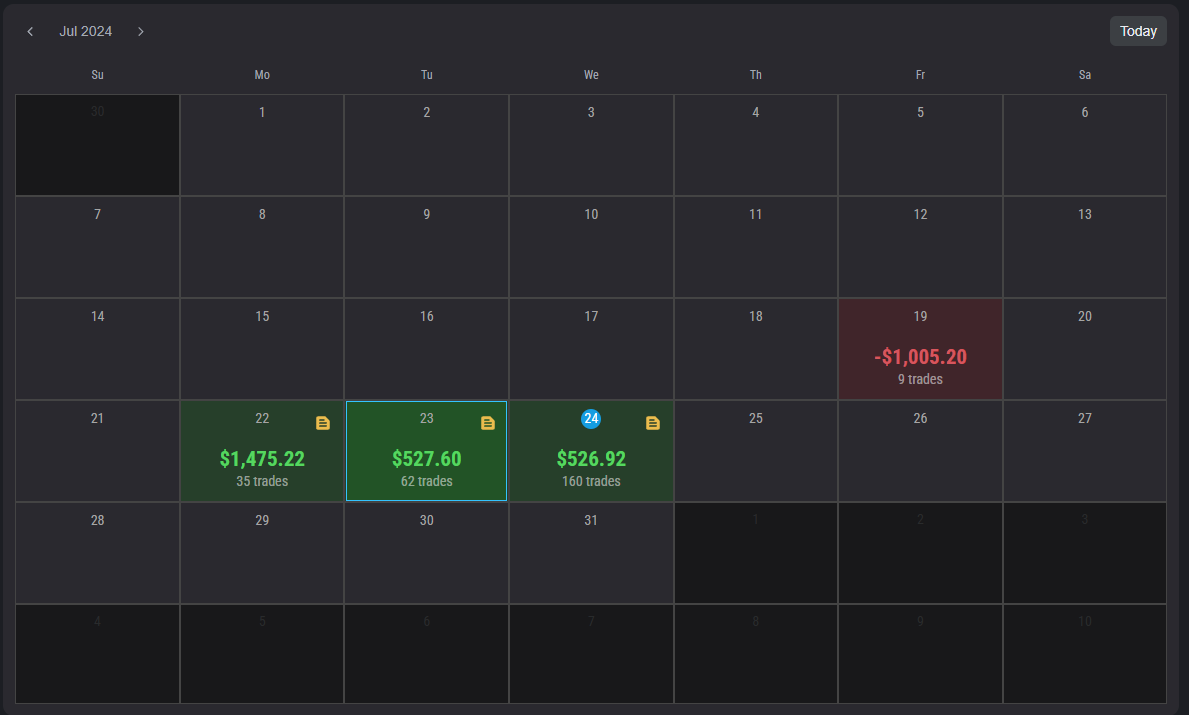The image size is (1189, 715).
Task: Click the Su weekday column header
Action: [97, 74]
